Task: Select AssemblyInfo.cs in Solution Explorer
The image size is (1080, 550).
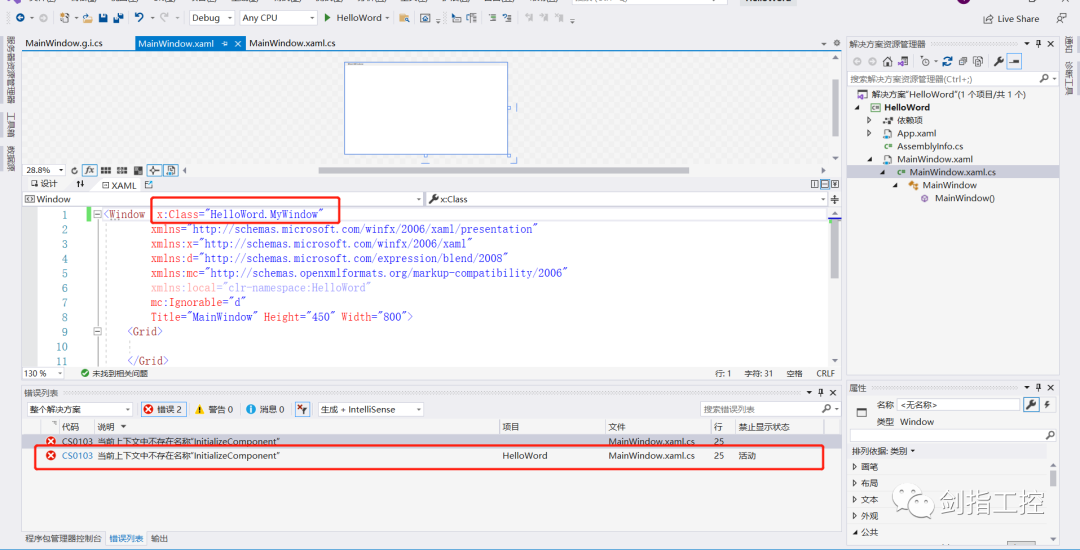Action: 930,146
